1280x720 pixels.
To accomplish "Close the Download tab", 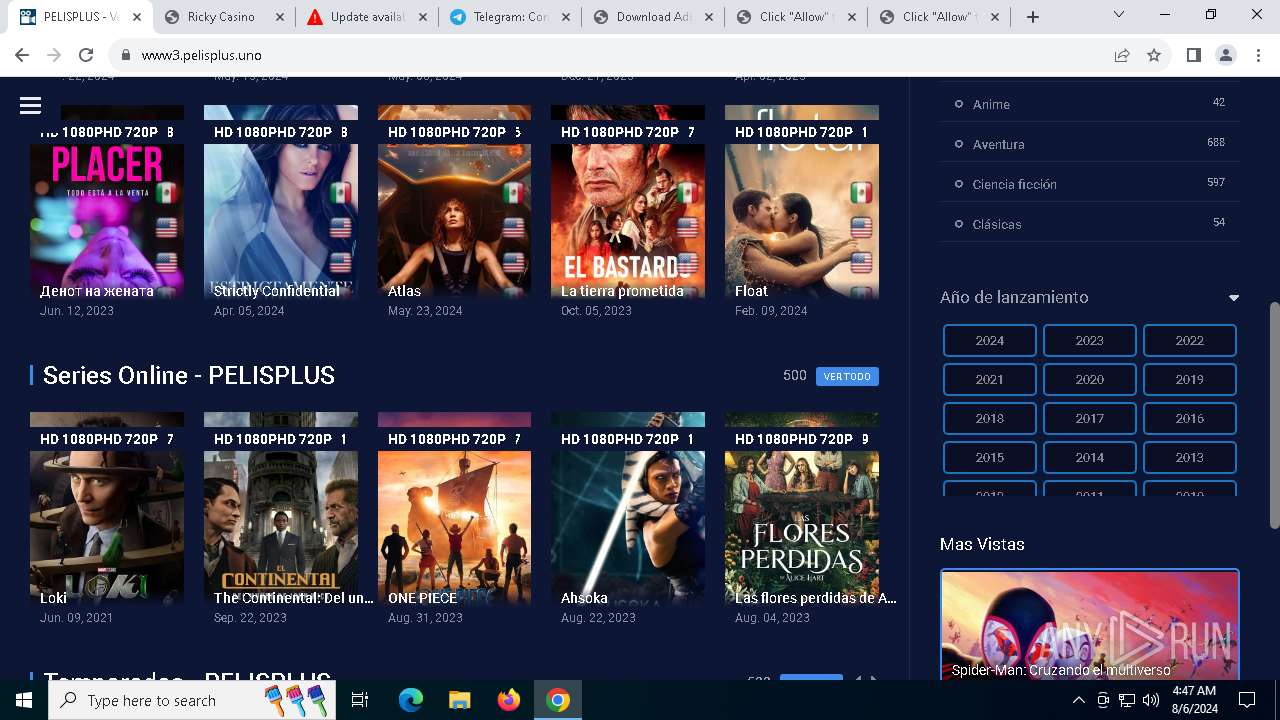I will pyautogui.click(x=707, y=17).
